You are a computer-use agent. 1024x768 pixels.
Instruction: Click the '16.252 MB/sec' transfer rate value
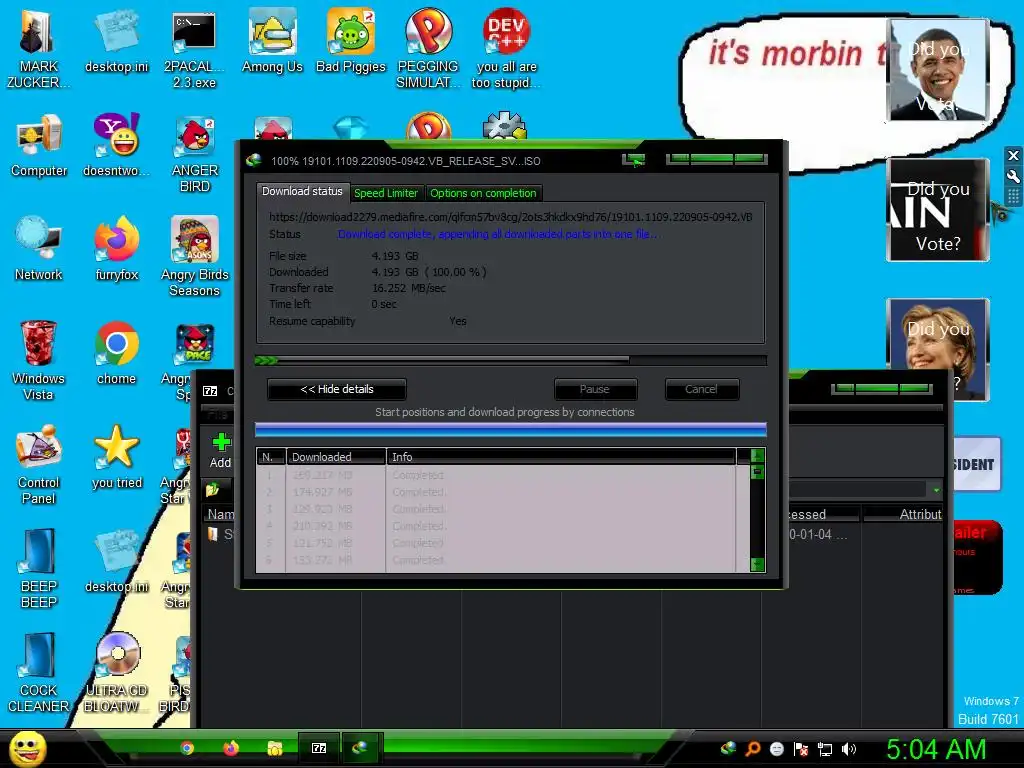(409, 288)
